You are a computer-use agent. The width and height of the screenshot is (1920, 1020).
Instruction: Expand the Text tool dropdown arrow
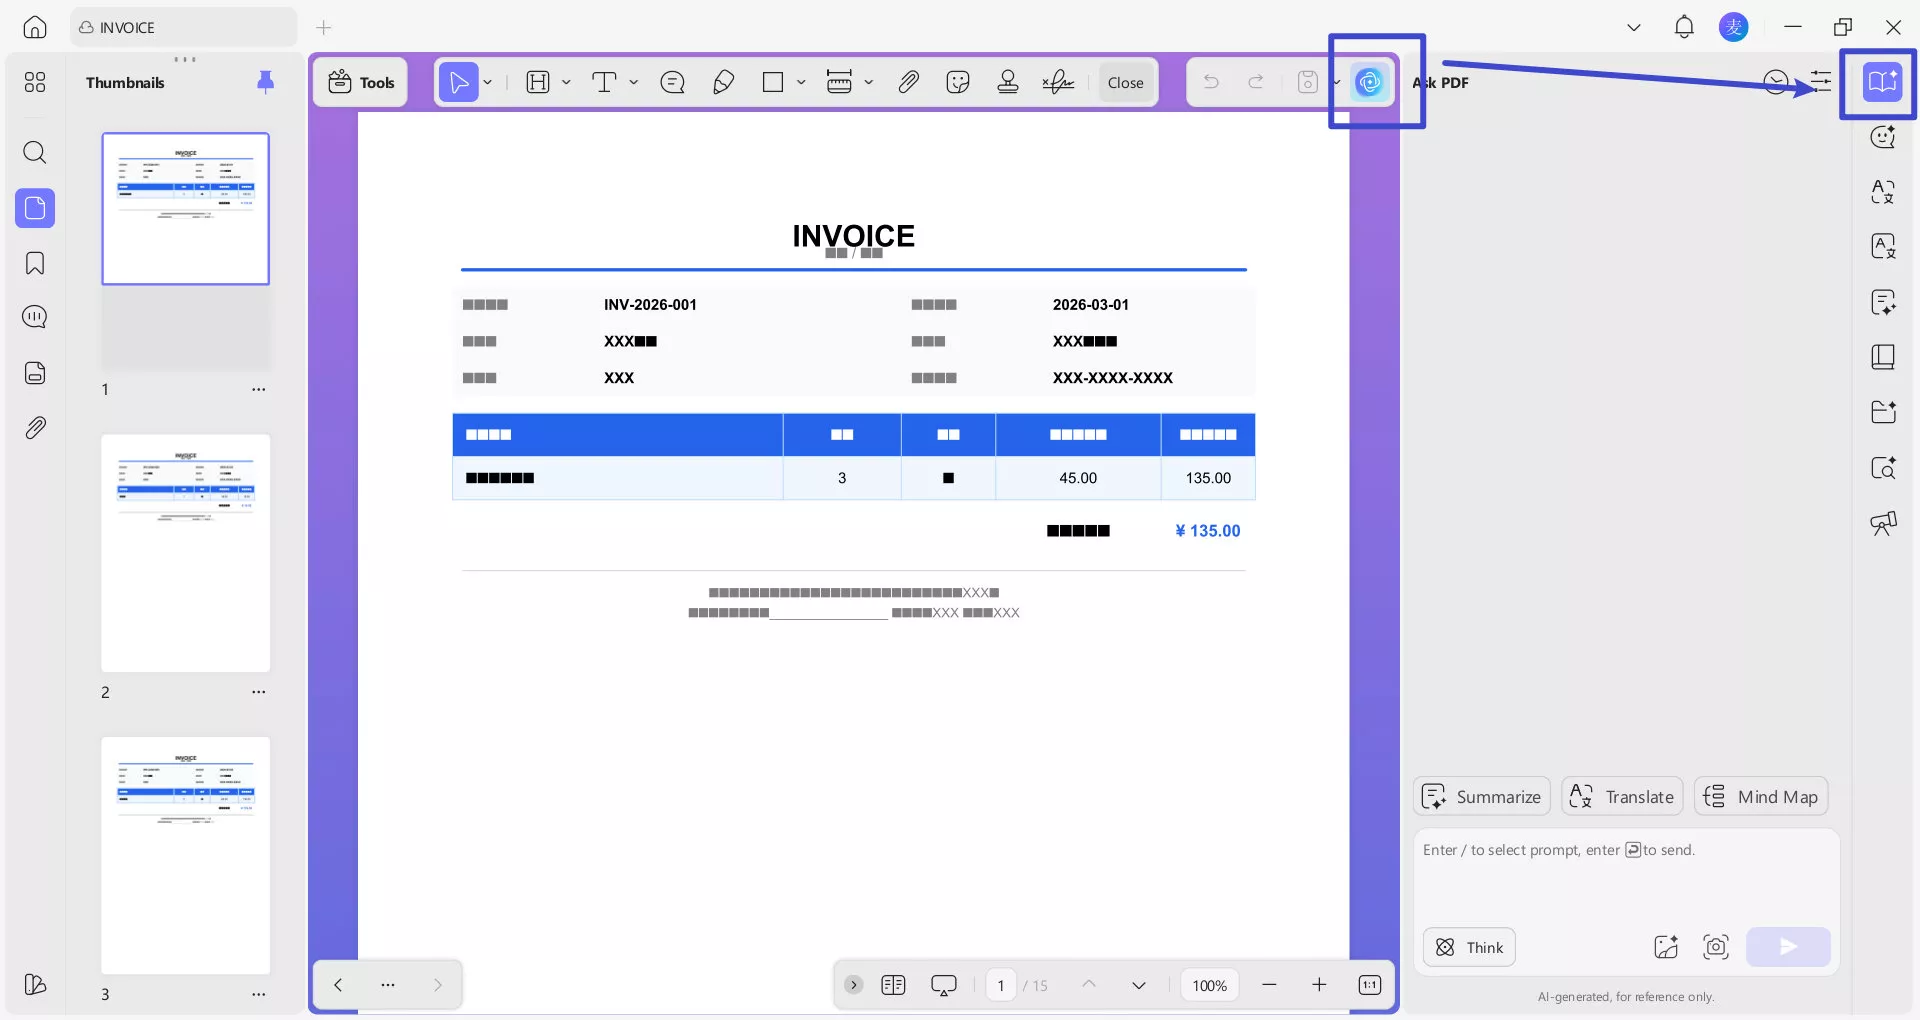tap(634, 82)
